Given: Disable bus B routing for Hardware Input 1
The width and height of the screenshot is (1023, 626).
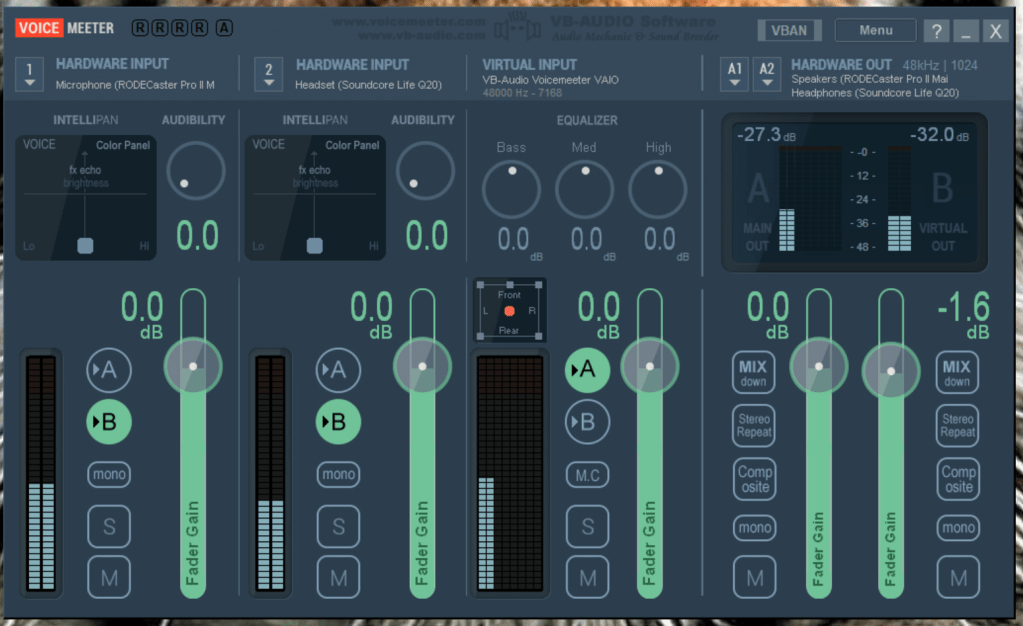Looking at the screenshot, I should (109, 422).
